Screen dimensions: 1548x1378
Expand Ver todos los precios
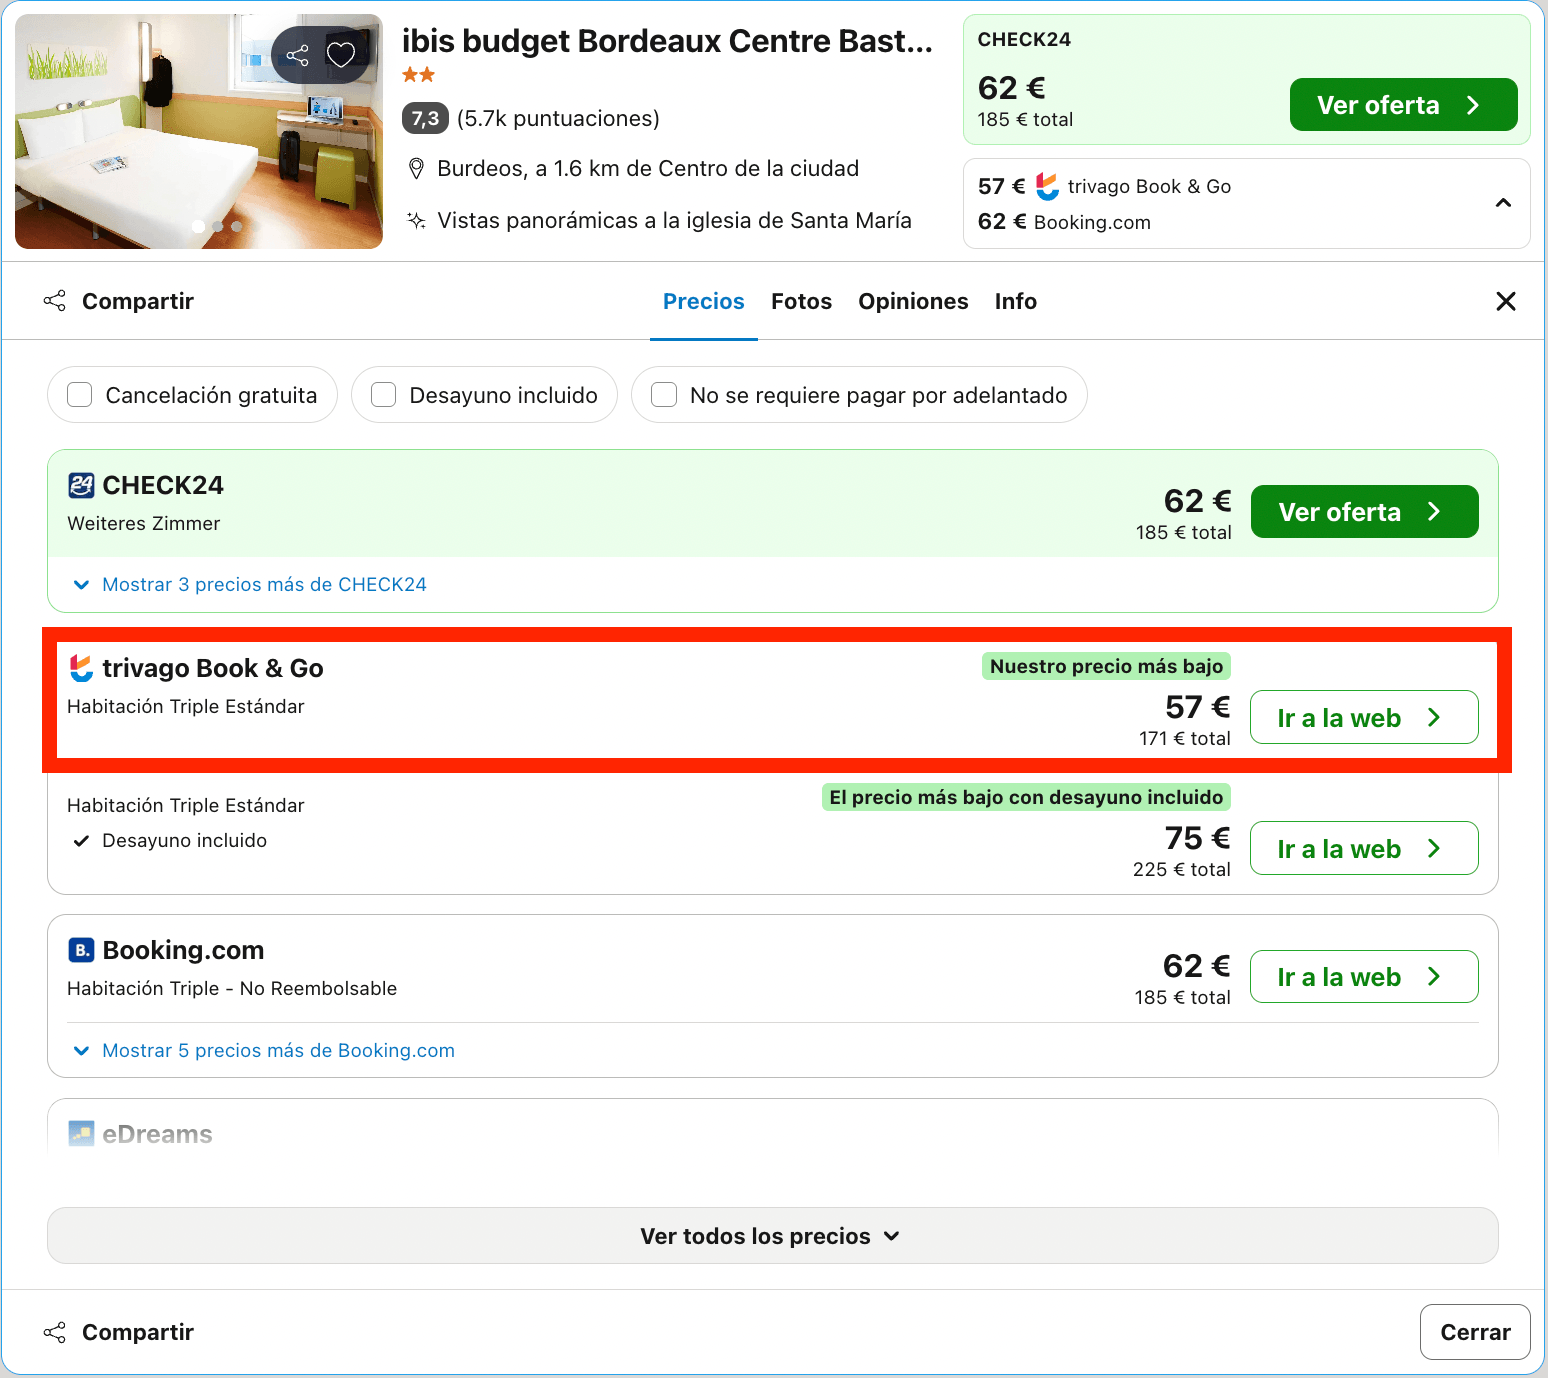point(772,1236)
